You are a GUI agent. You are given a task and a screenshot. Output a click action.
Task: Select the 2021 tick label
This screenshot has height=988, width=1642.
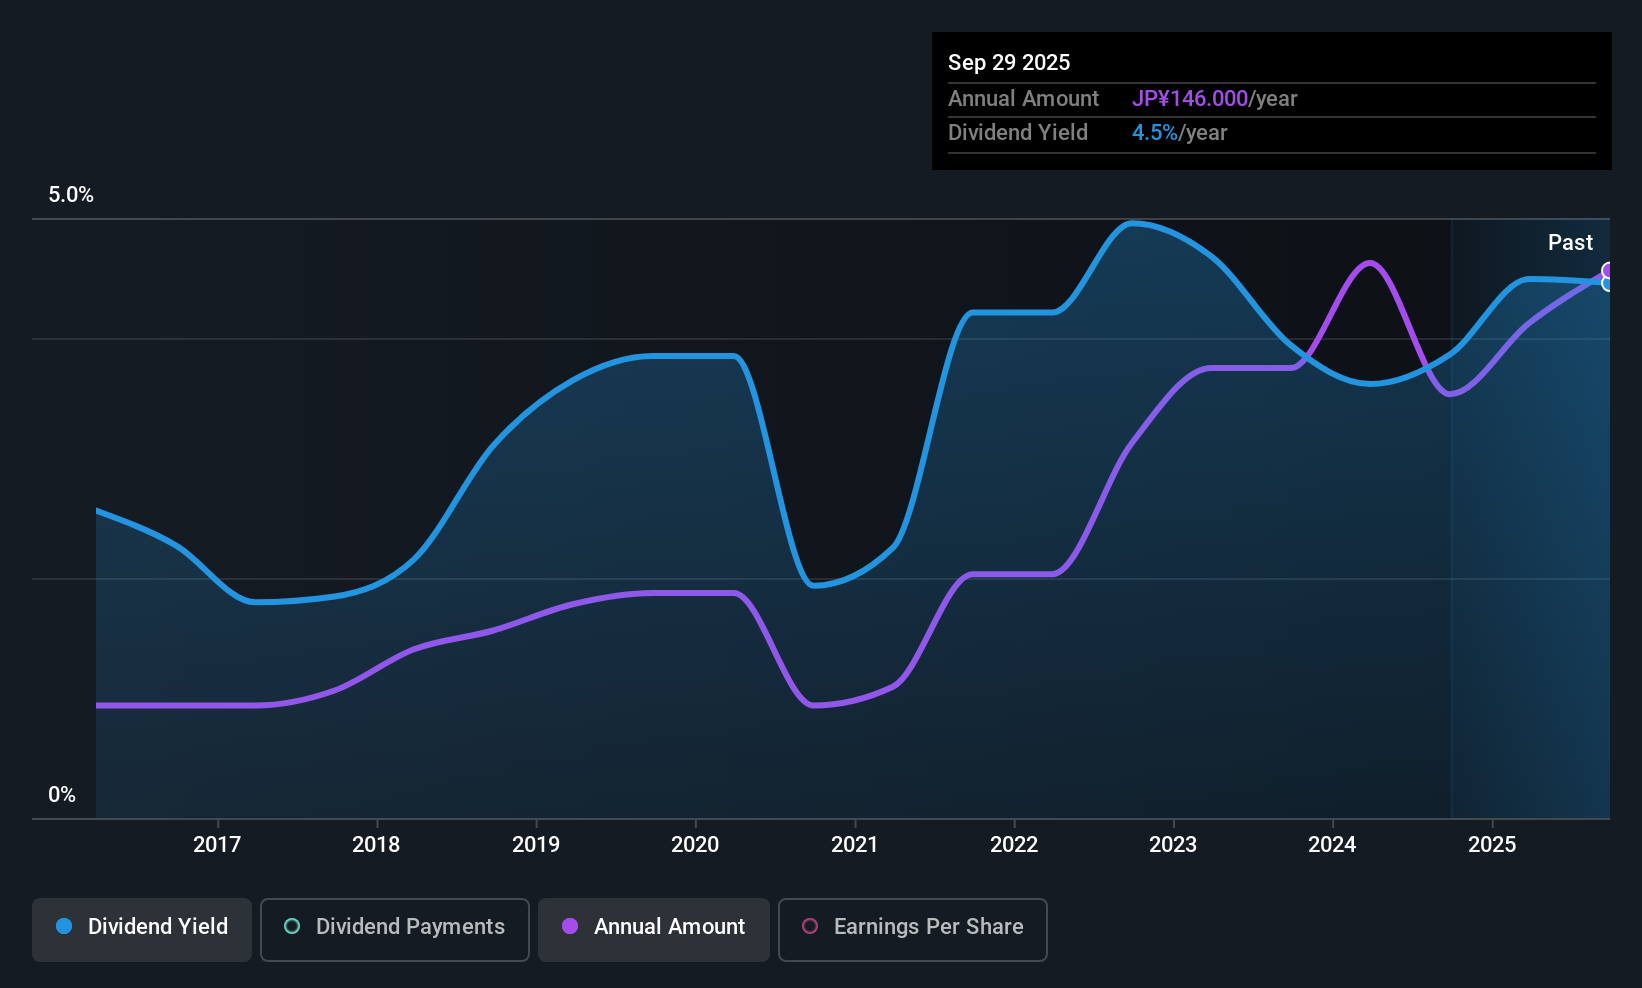point(855,845)
